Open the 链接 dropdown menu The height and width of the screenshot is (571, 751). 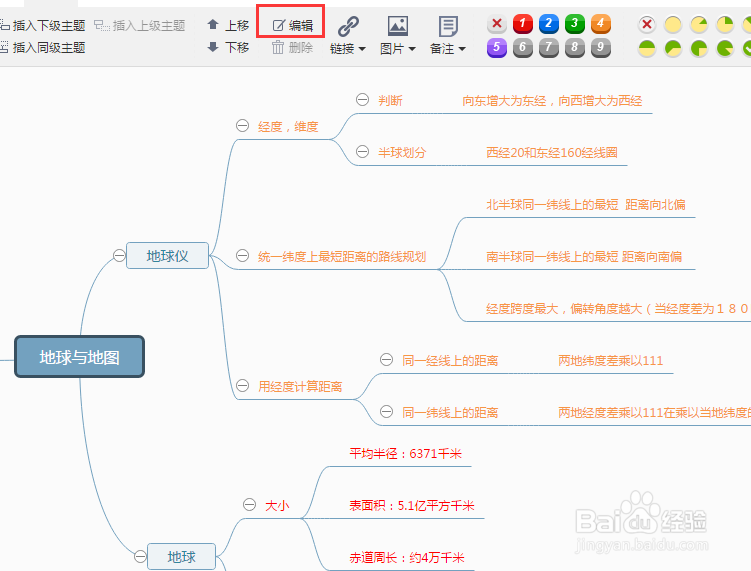[348, 49]
